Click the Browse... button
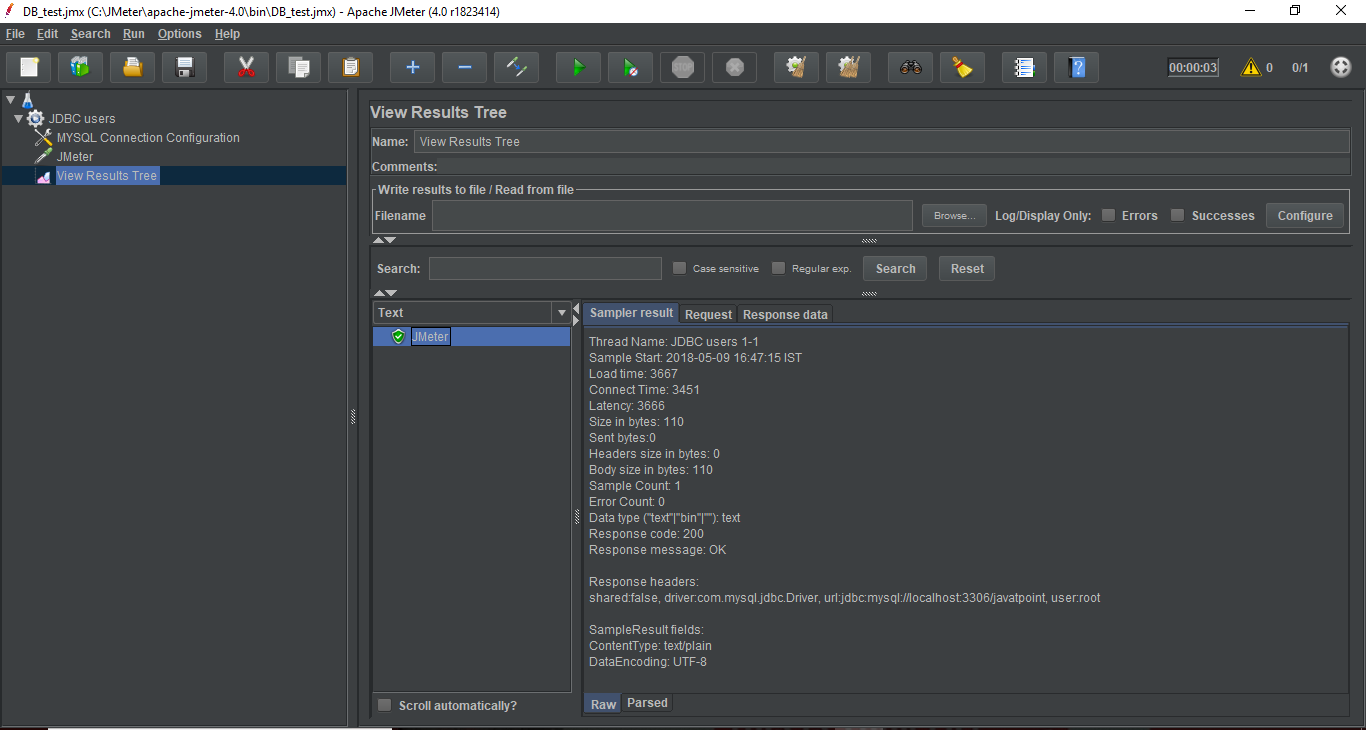Image resolution: width=1366 pixels, height=730 pixels. (954, 215)
